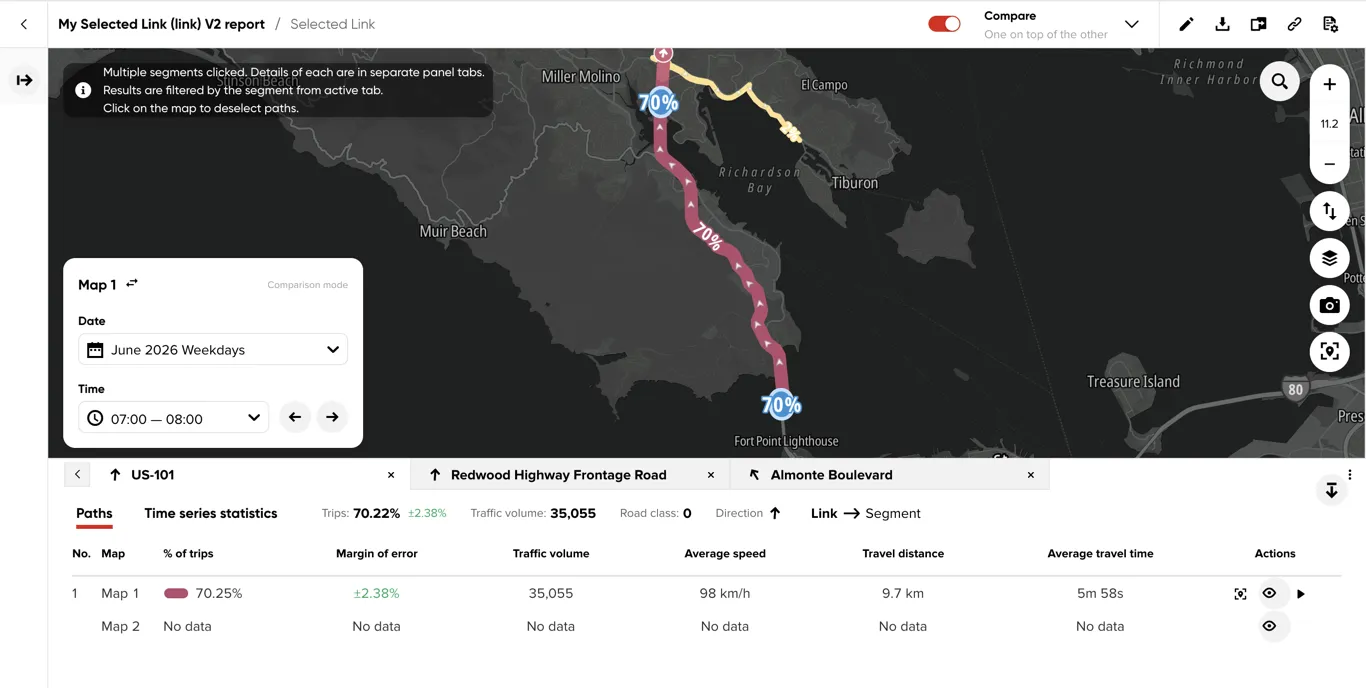Viewport: 1366px width, 688px height.
Task: Take map screenshot with camera button
Action: tap(1329, 305)
